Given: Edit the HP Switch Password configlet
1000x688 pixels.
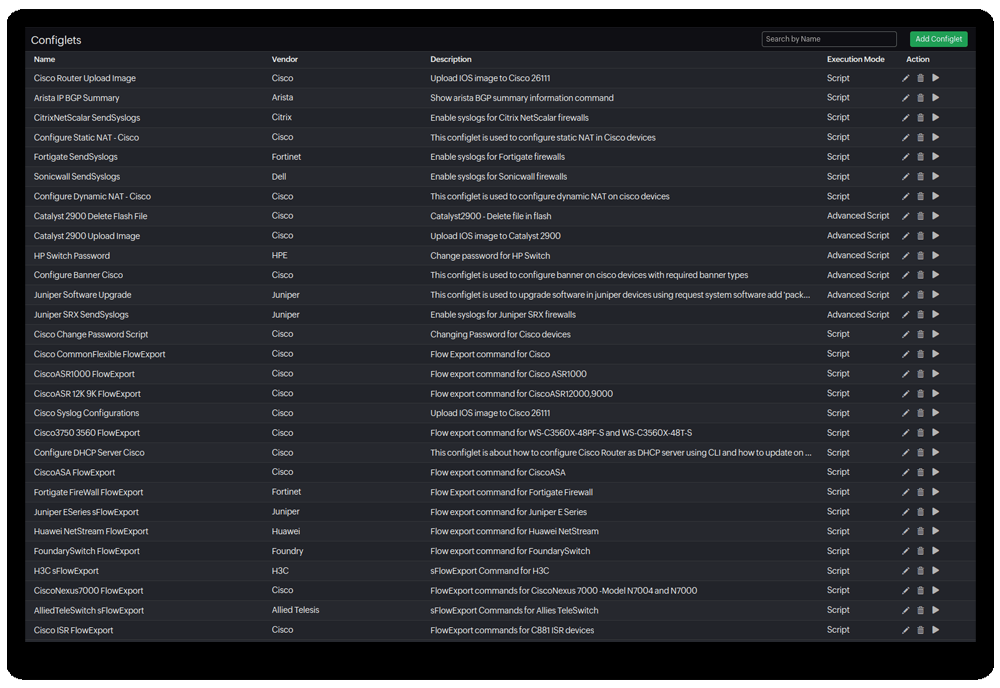Looking at the screenshot, I should point(906,256).
